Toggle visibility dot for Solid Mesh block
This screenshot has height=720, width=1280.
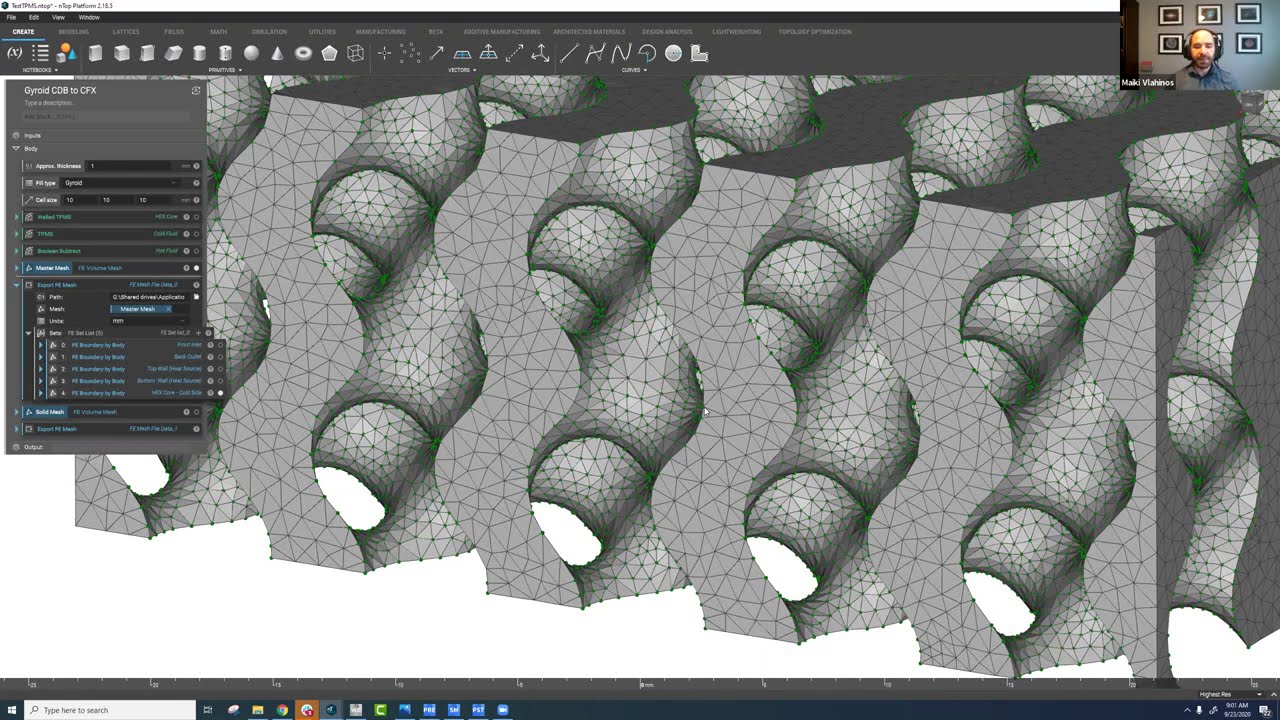196,412
